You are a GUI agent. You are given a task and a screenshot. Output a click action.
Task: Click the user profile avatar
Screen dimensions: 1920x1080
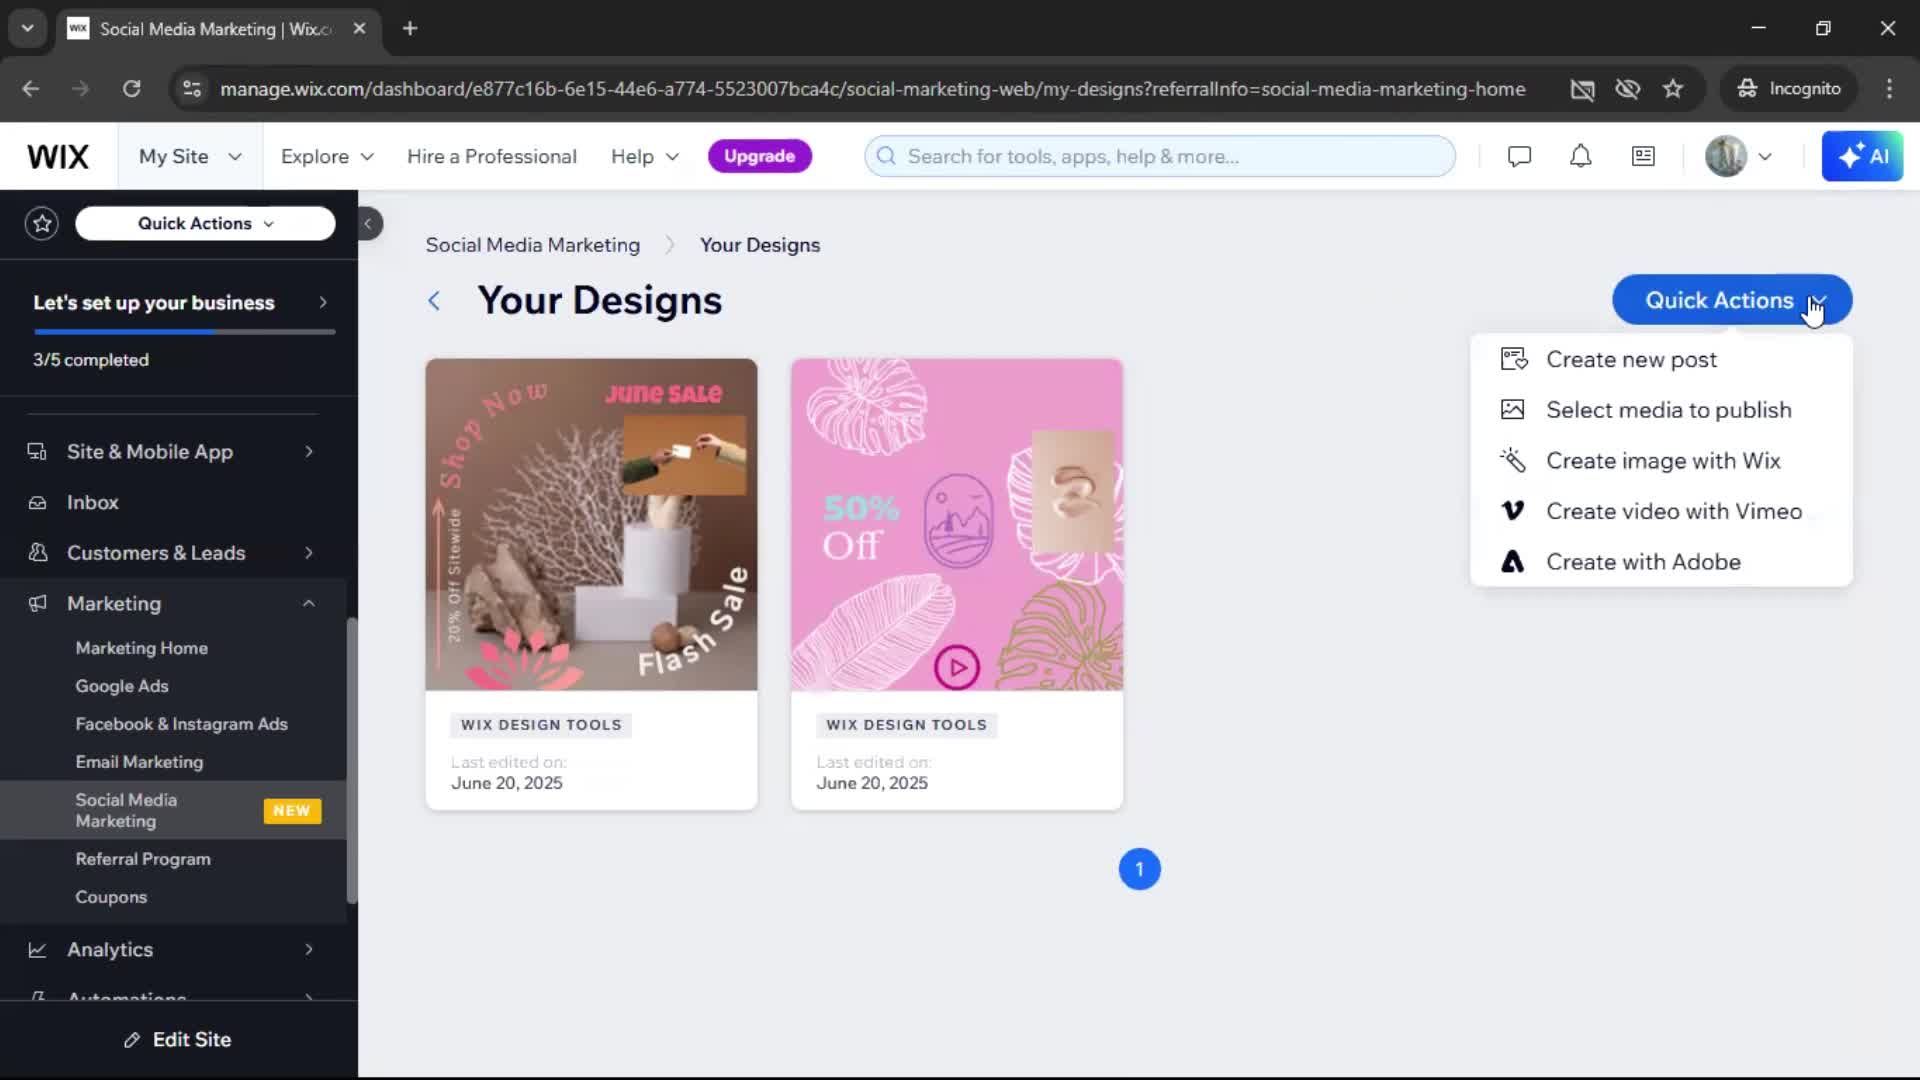pyautogui.click(x=1725, y=157)
